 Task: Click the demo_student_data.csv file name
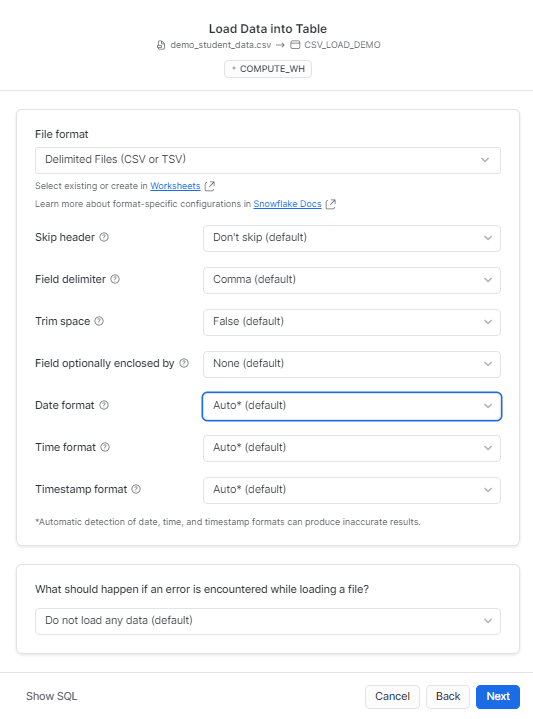tap(221, 45)
